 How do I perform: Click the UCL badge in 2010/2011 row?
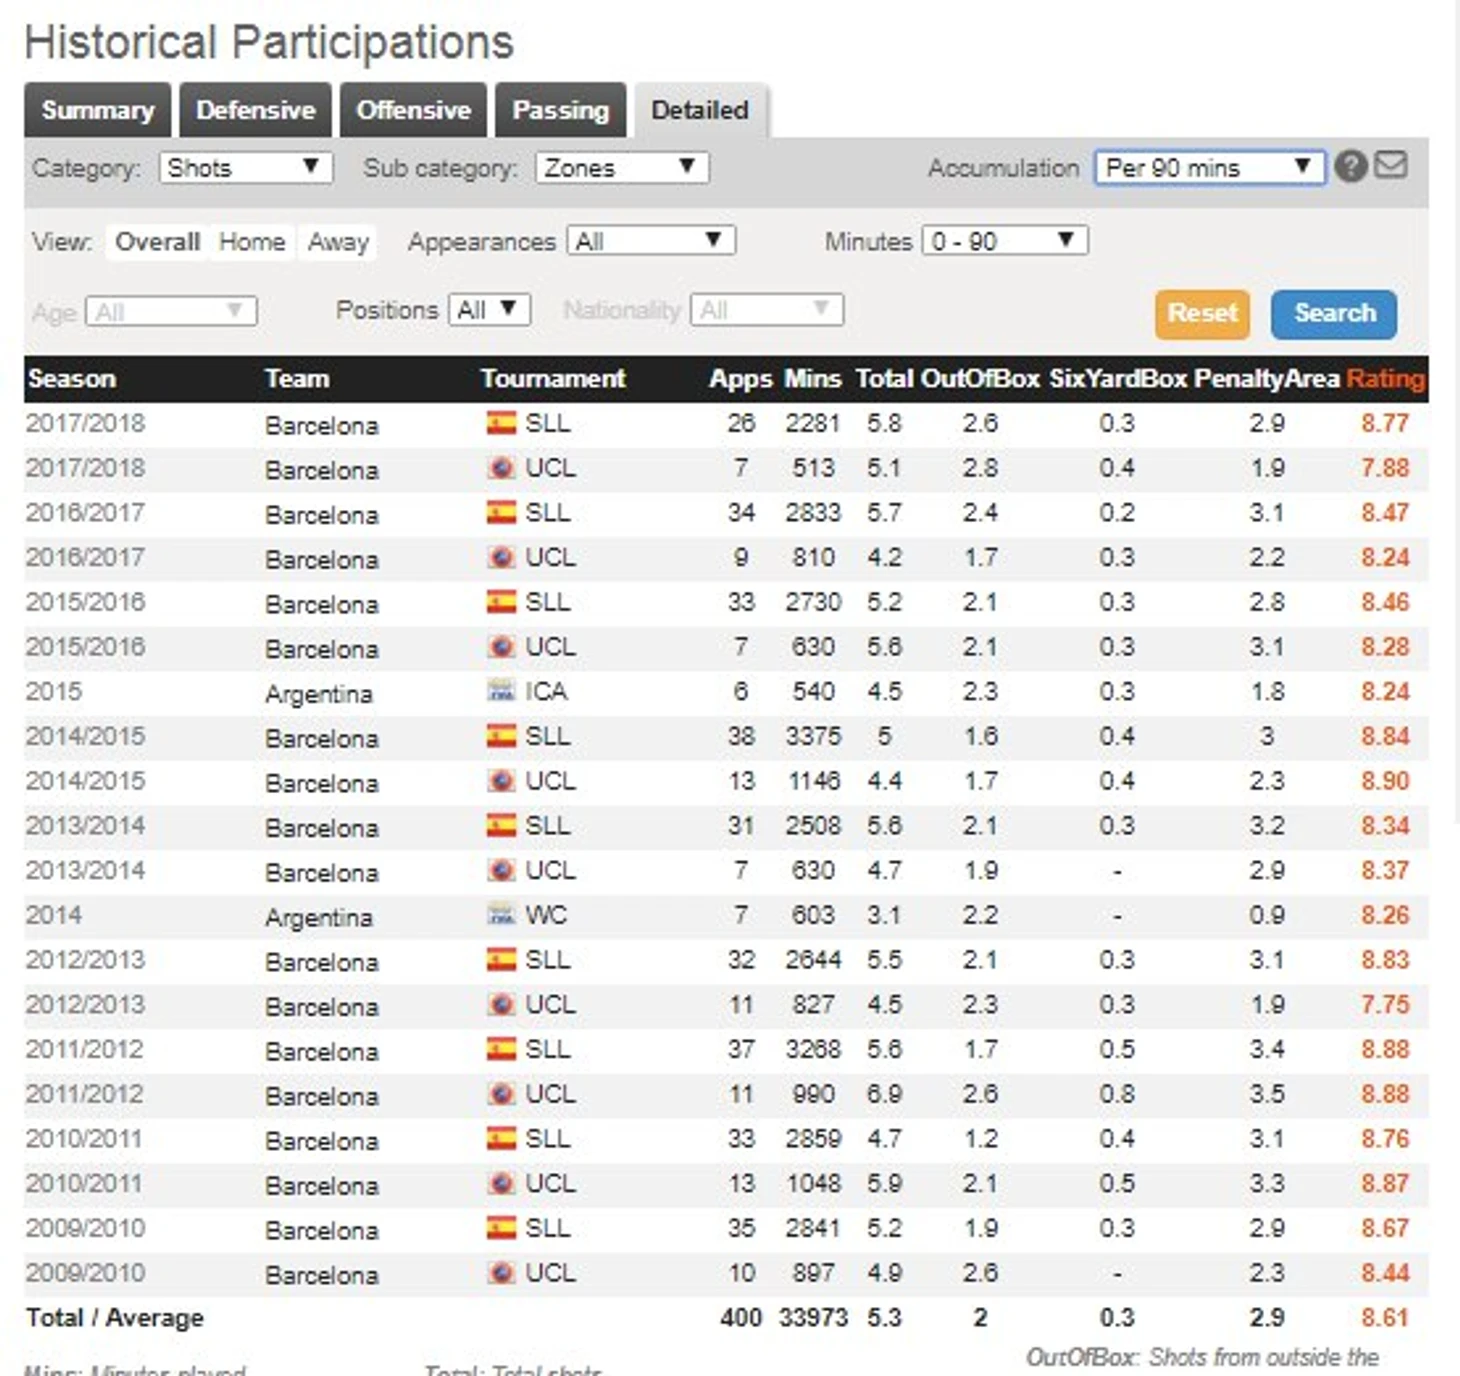point(501,1183)
